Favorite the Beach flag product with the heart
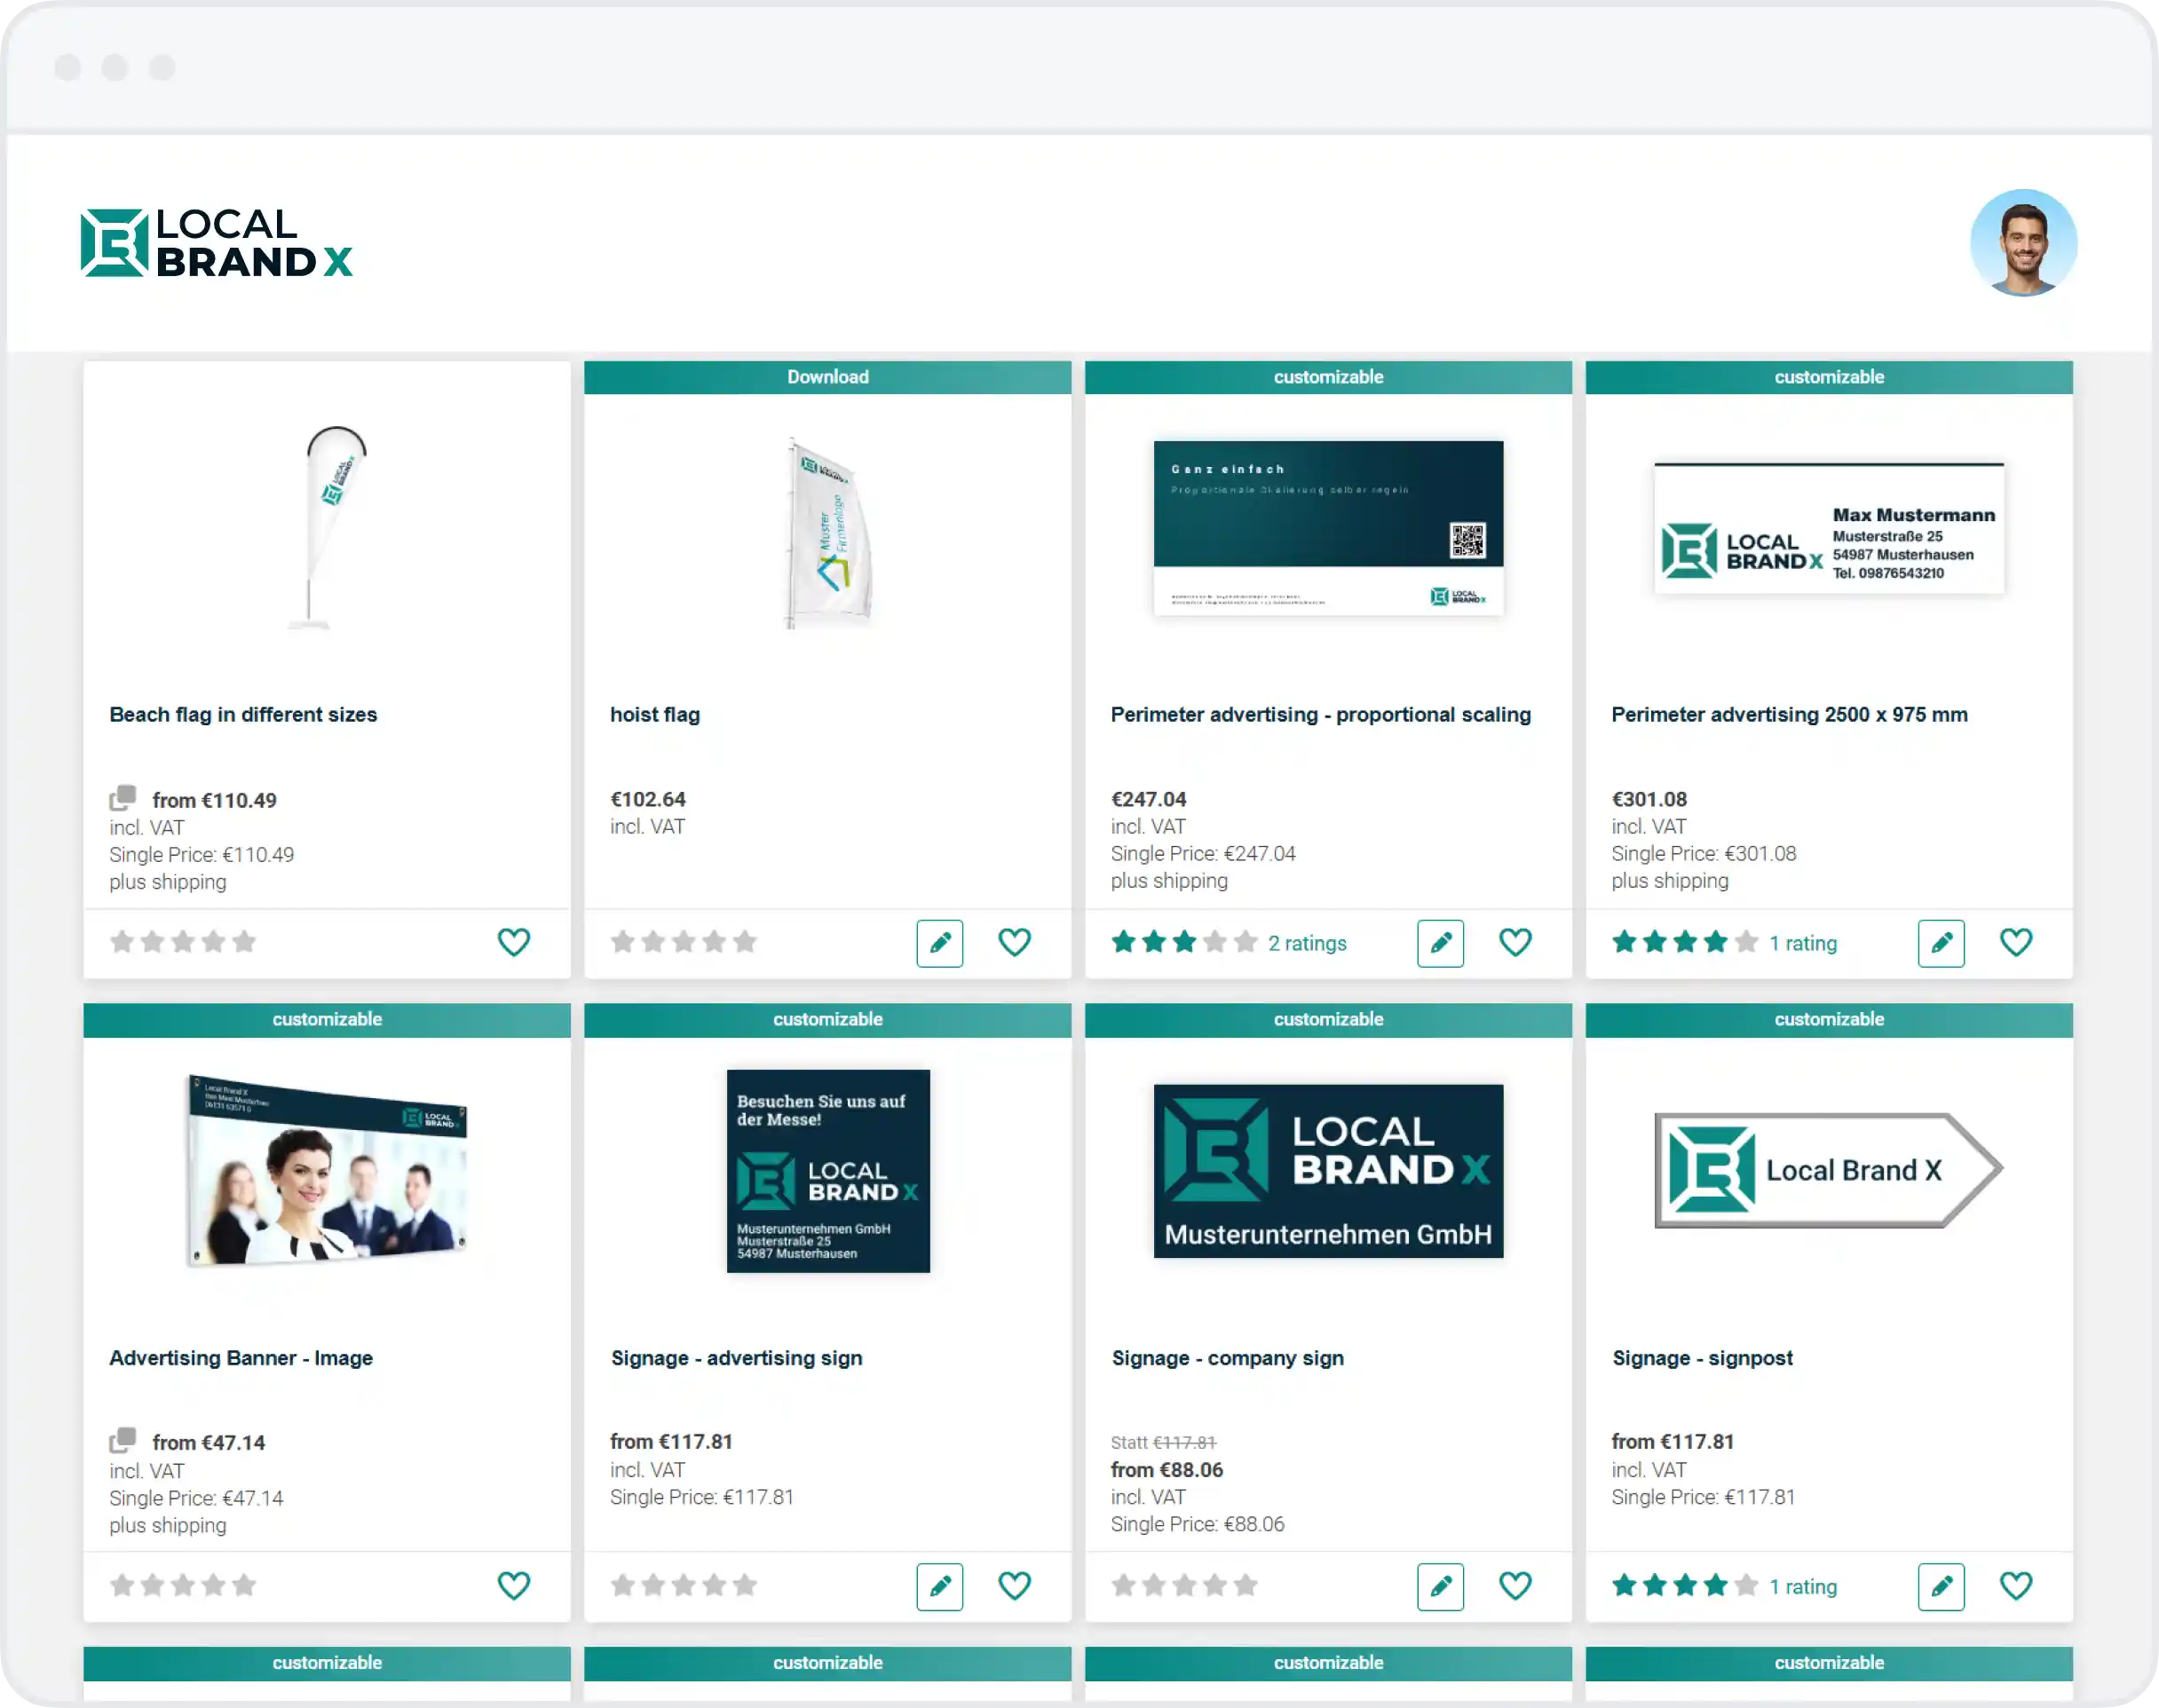2159x1708 pixels. (513, 942)
